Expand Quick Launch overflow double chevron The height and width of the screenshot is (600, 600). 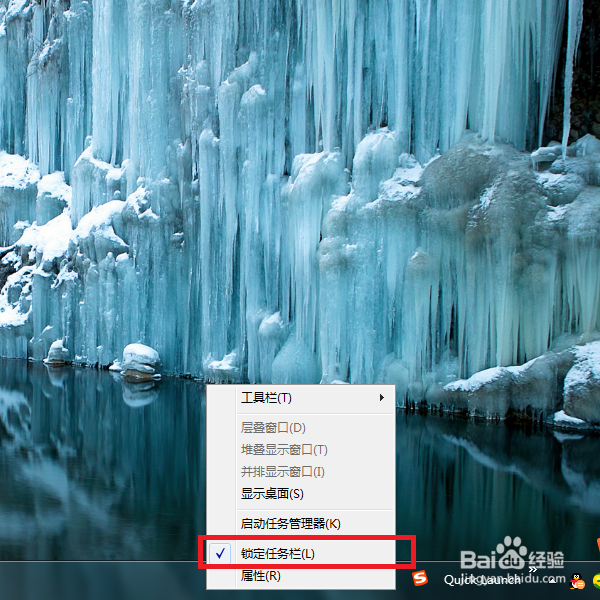(533, 570)
